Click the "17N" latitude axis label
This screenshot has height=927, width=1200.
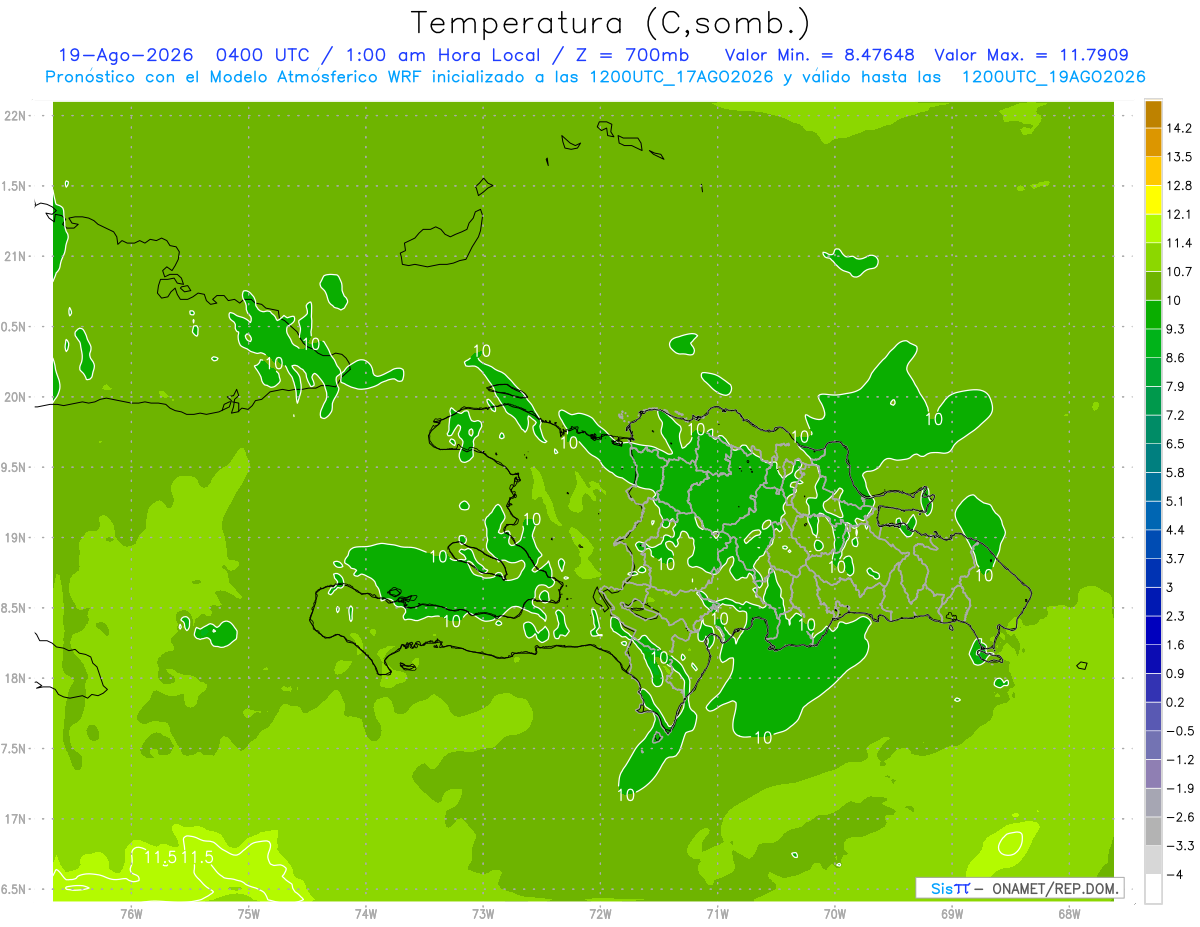16,819
